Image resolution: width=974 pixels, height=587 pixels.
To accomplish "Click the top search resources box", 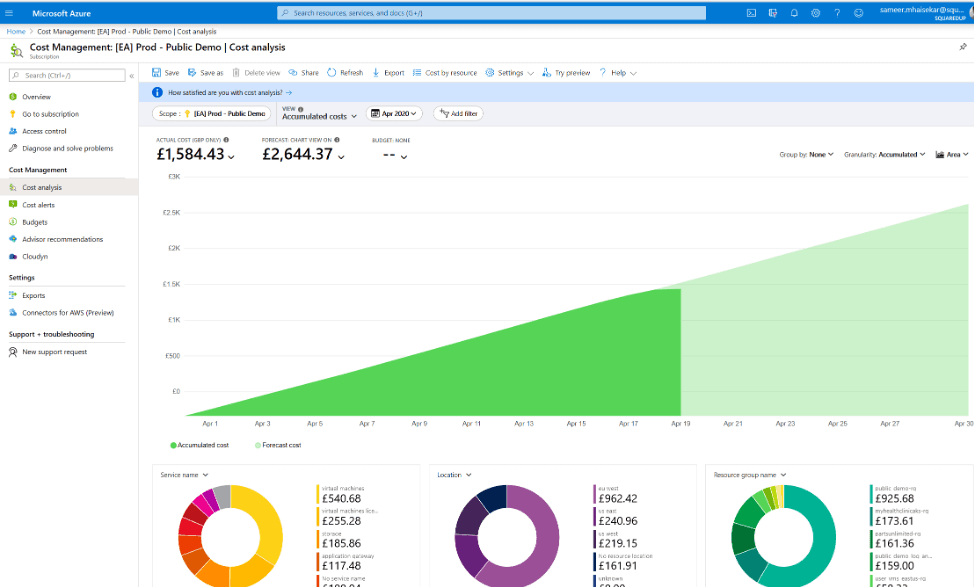I will tap(491, 13).
